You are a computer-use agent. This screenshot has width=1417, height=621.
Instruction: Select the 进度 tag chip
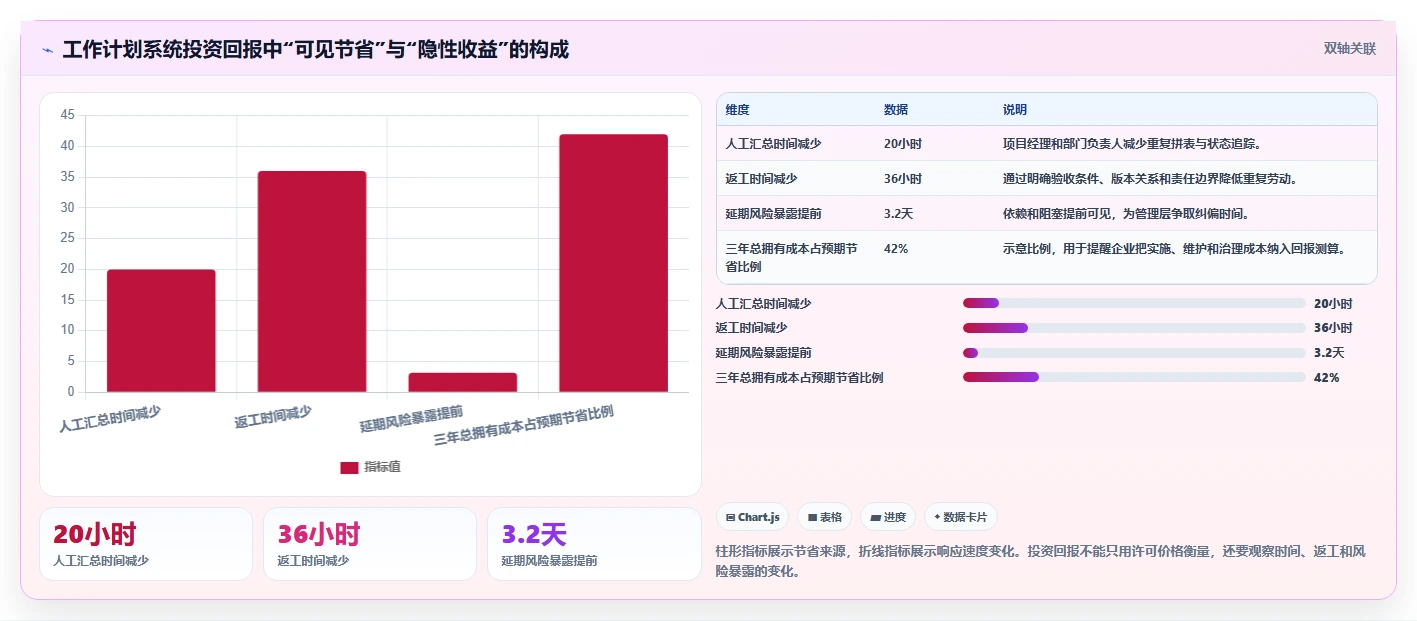pos(888,517)
